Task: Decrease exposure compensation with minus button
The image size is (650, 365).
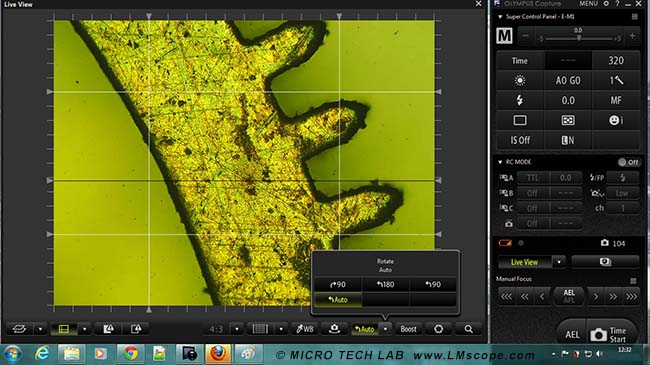Action: 525,36
